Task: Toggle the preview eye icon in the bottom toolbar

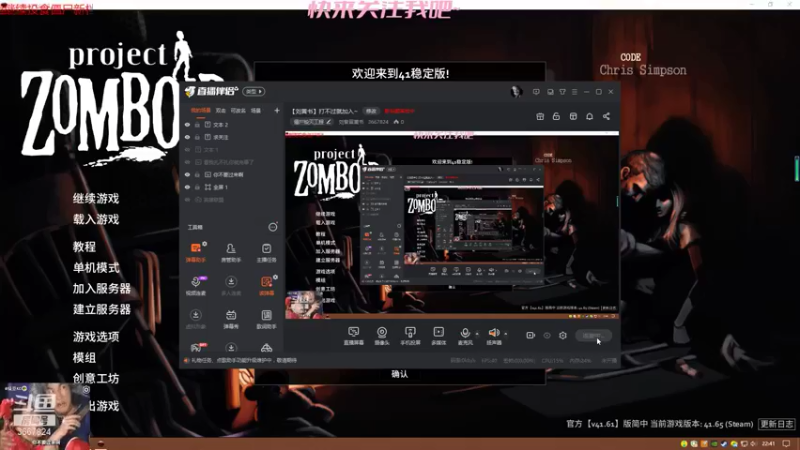Action: point(547,335)
